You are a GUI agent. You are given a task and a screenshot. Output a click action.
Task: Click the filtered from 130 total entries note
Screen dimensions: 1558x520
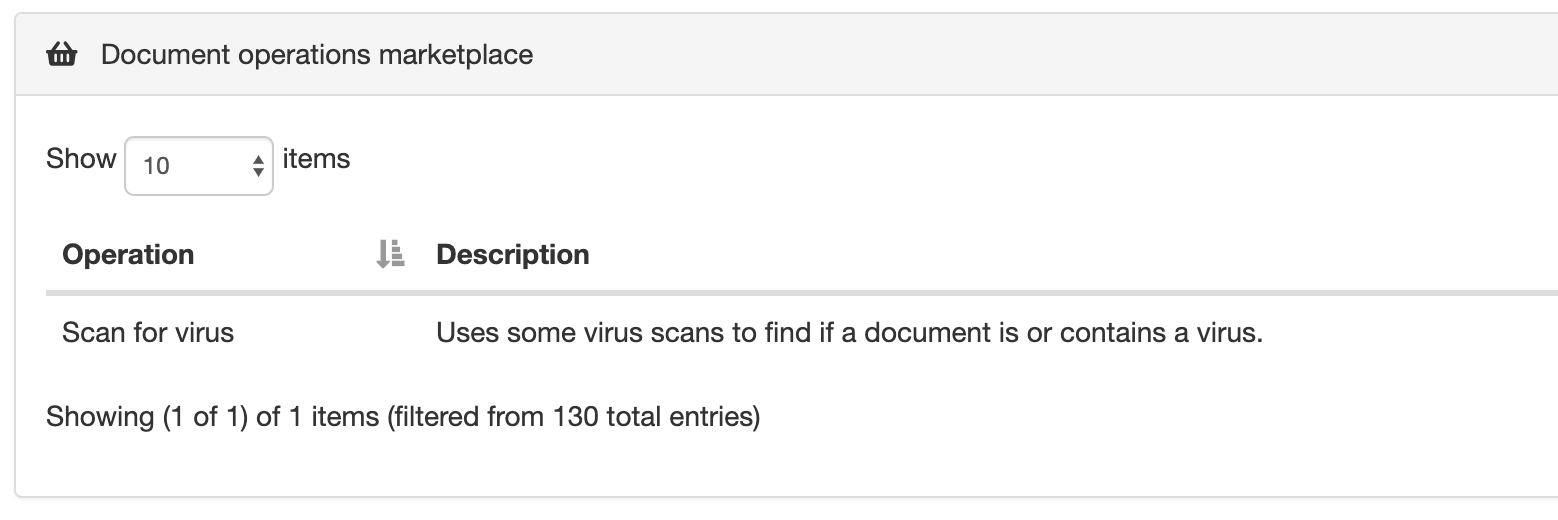click(574, 416)
